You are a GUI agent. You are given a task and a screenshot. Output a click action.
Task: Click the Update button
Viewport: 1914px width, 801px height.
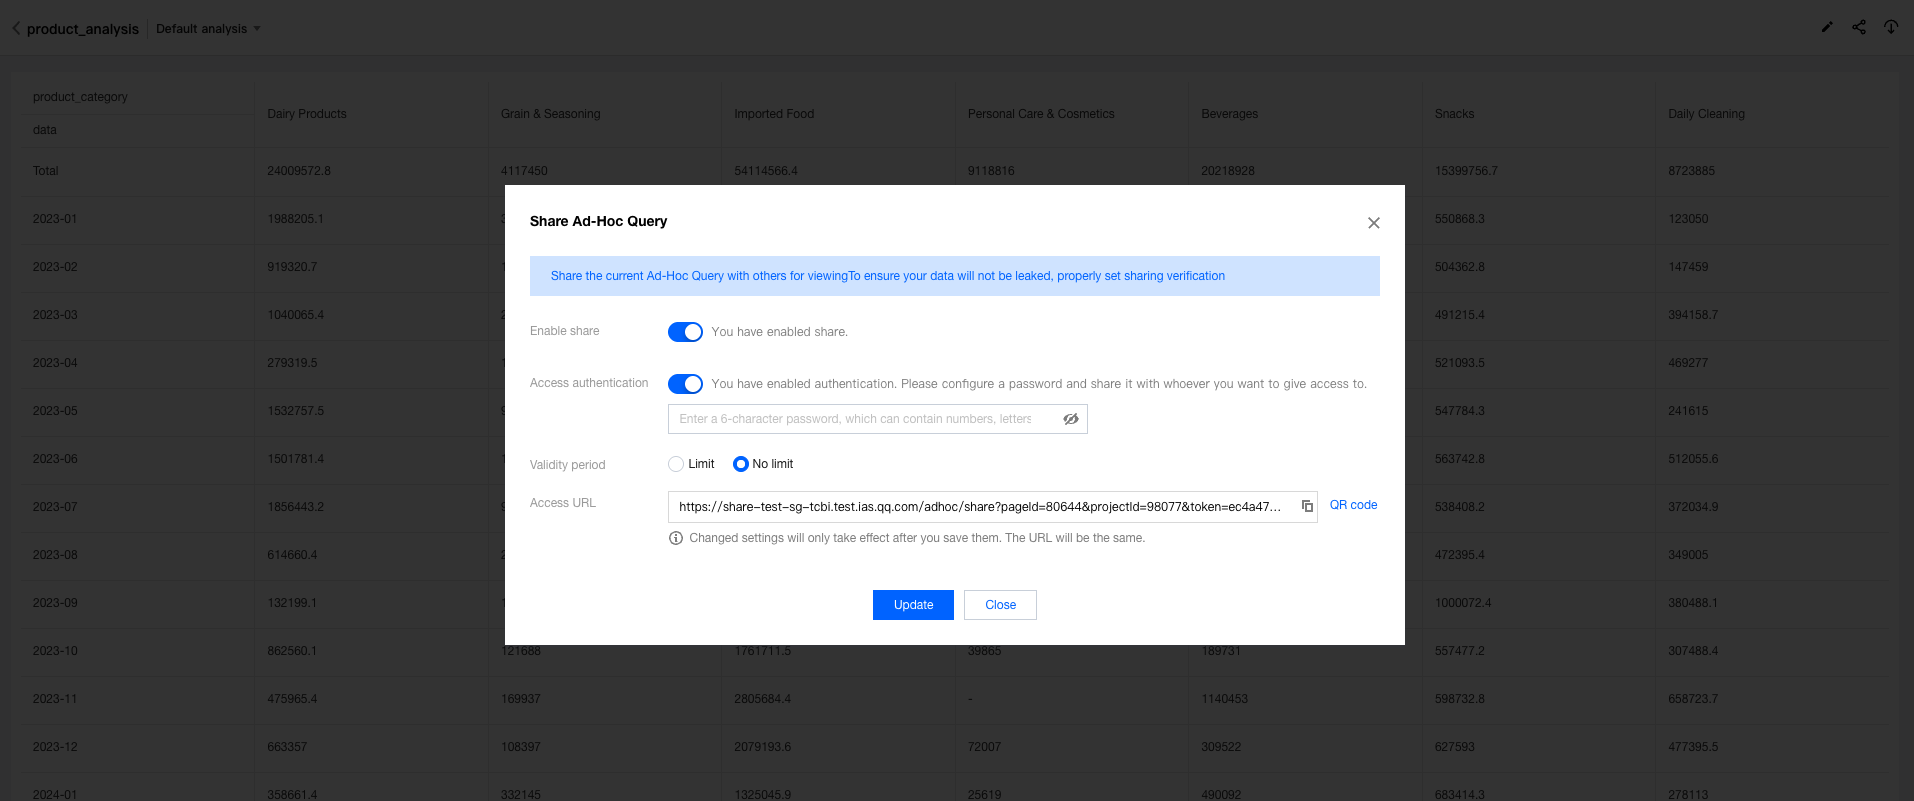pos(913,605)
